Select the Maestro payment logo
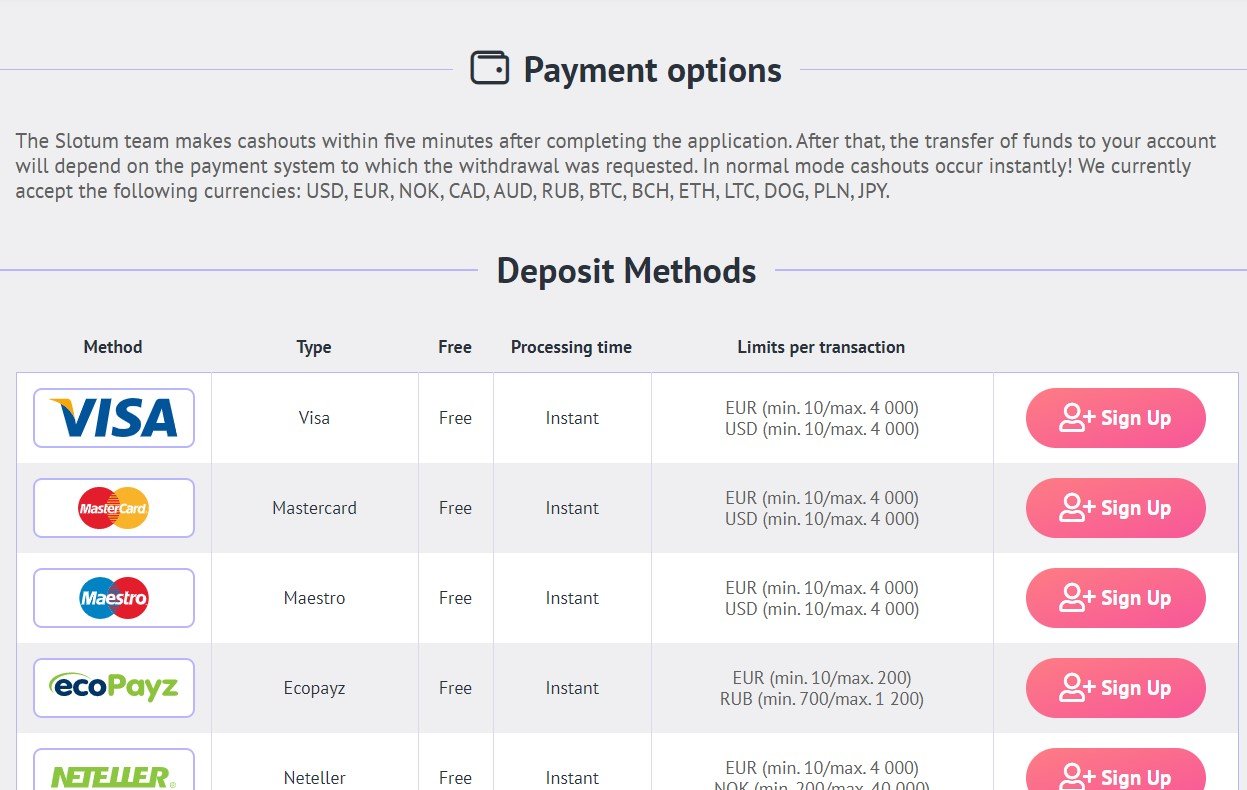 tap(114, 598)
